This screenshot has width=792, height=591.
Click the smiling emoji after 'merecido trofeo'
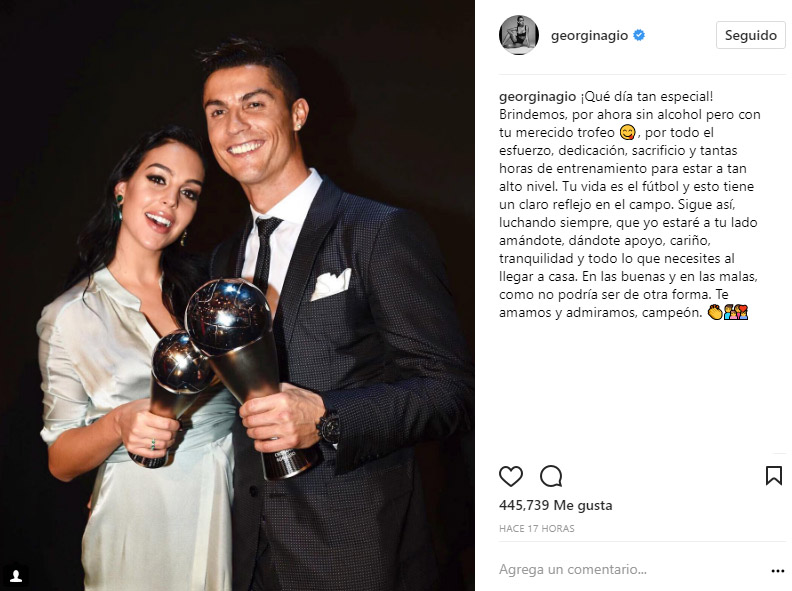627,132
